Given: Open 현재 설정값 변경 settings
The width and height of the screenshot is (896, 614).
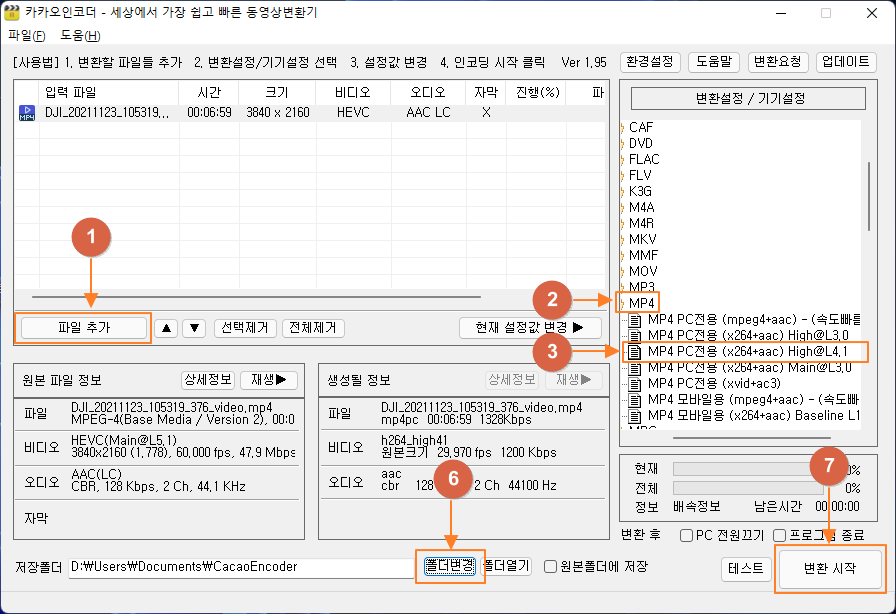Looking at the screenshot, I should coord(530,328).
